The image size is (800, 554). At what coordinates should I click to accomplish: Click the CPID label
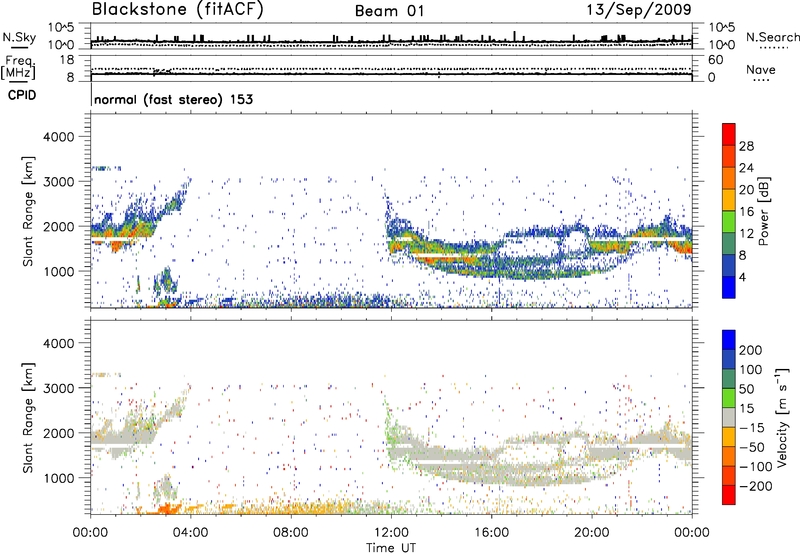22,95
